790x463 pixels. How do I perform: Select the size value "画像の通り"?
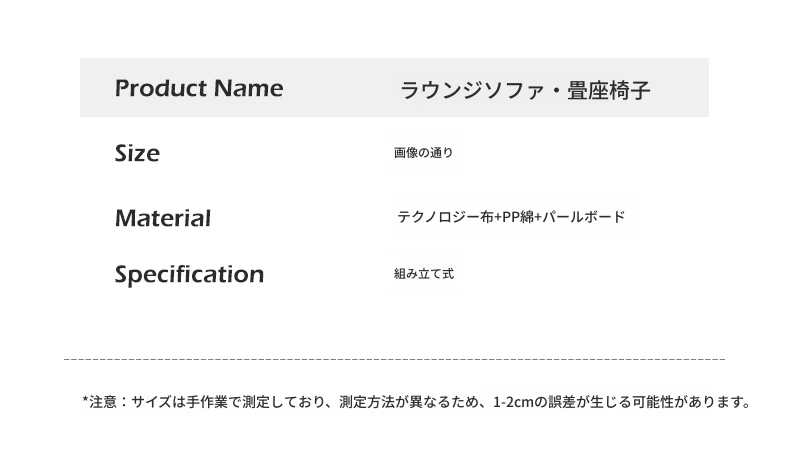(424, 154)
